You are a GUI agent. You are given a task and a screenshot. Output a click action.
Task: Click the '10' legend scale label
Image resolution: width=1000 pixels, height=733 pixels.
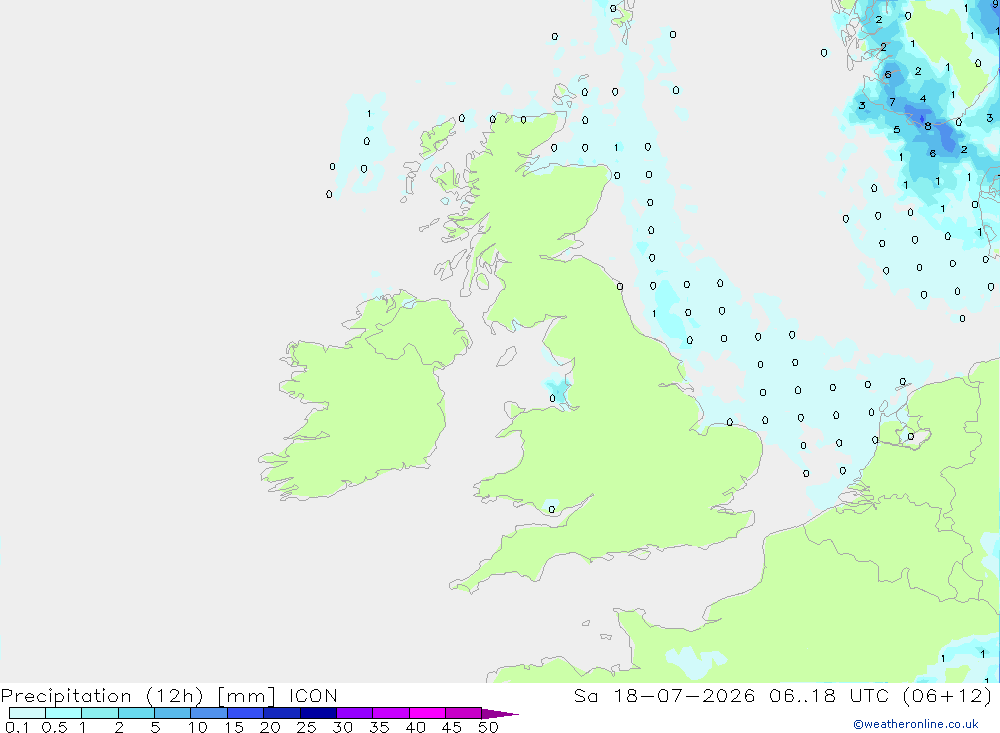(198, 727)
